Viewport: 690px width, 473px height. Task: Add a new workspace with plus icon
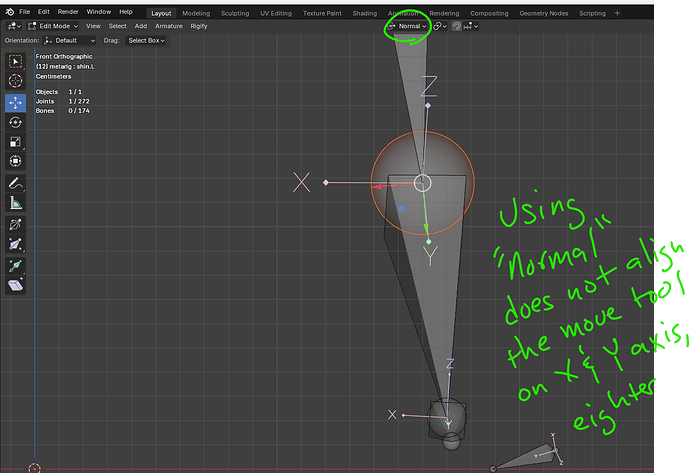(x=617, y=13)
